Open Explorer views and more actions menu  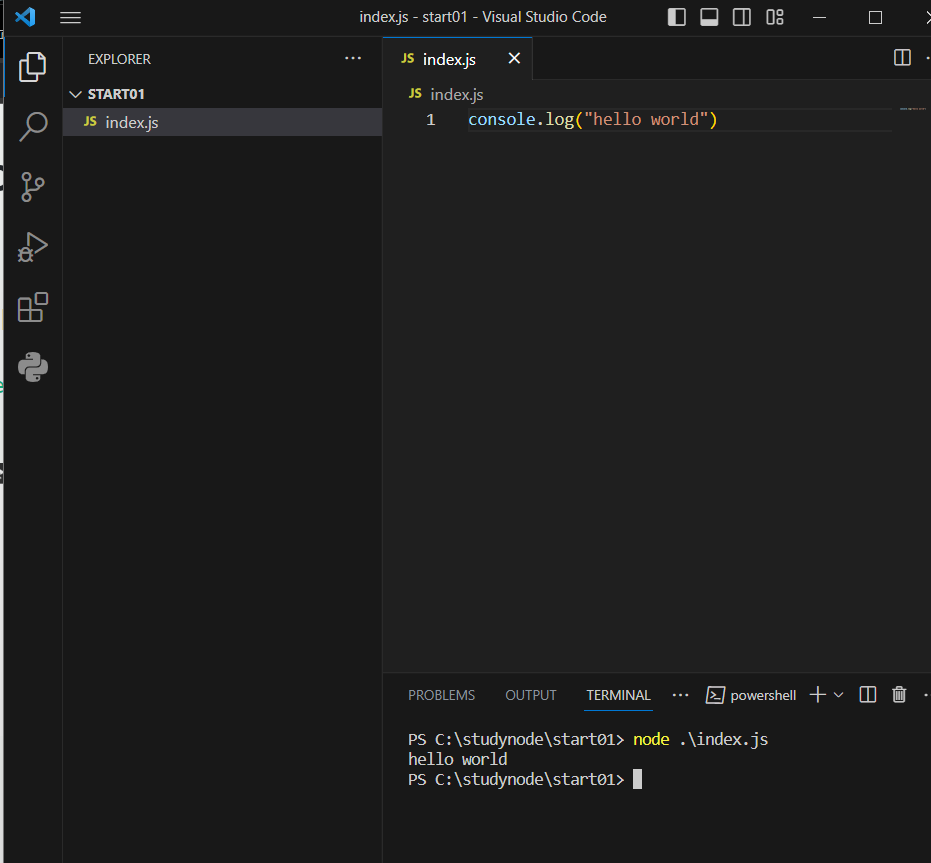point(353,58)
